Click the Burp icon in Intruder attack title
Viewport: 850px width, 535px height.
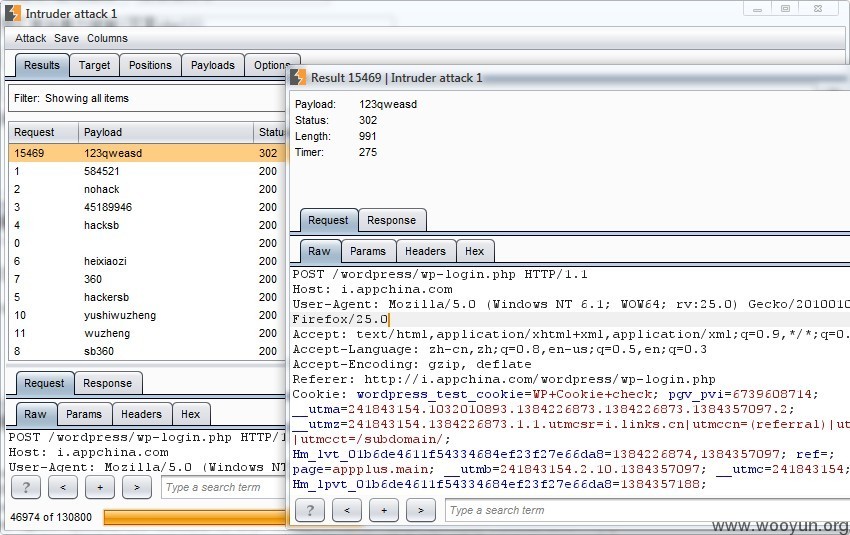click(12, 14)
